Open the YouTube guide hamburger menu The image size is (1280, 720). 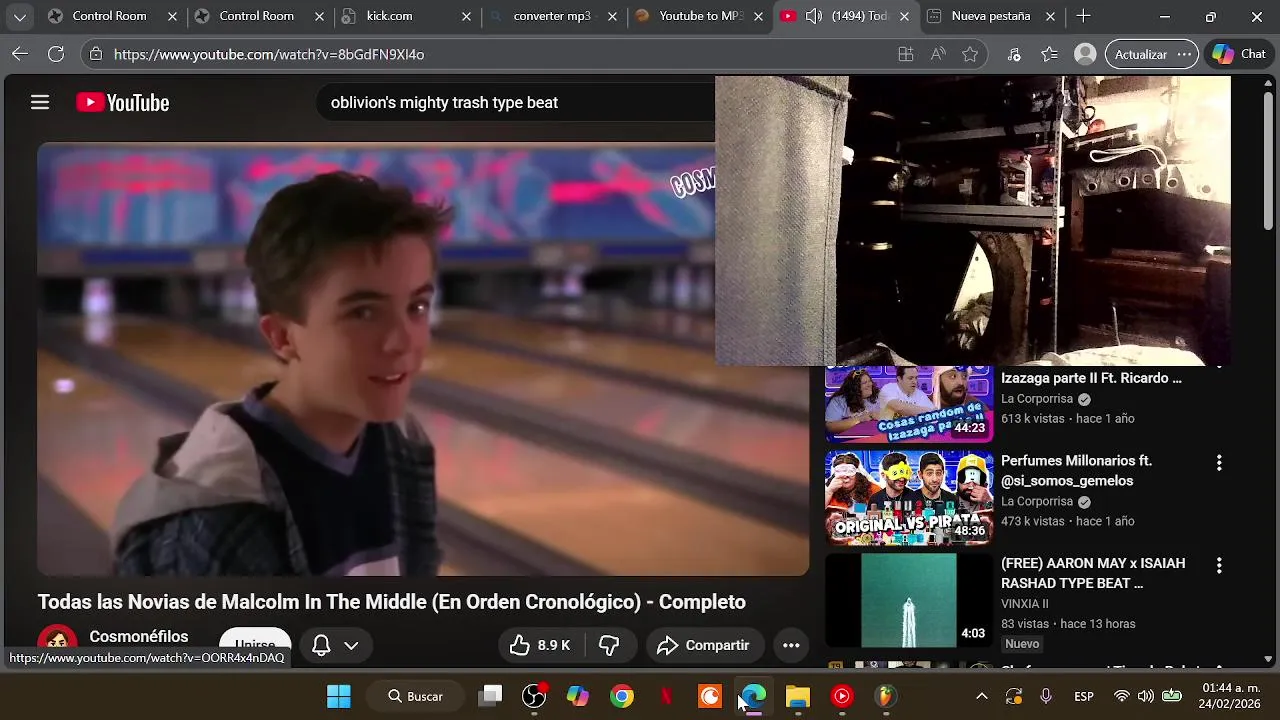(x=40, y=102)
